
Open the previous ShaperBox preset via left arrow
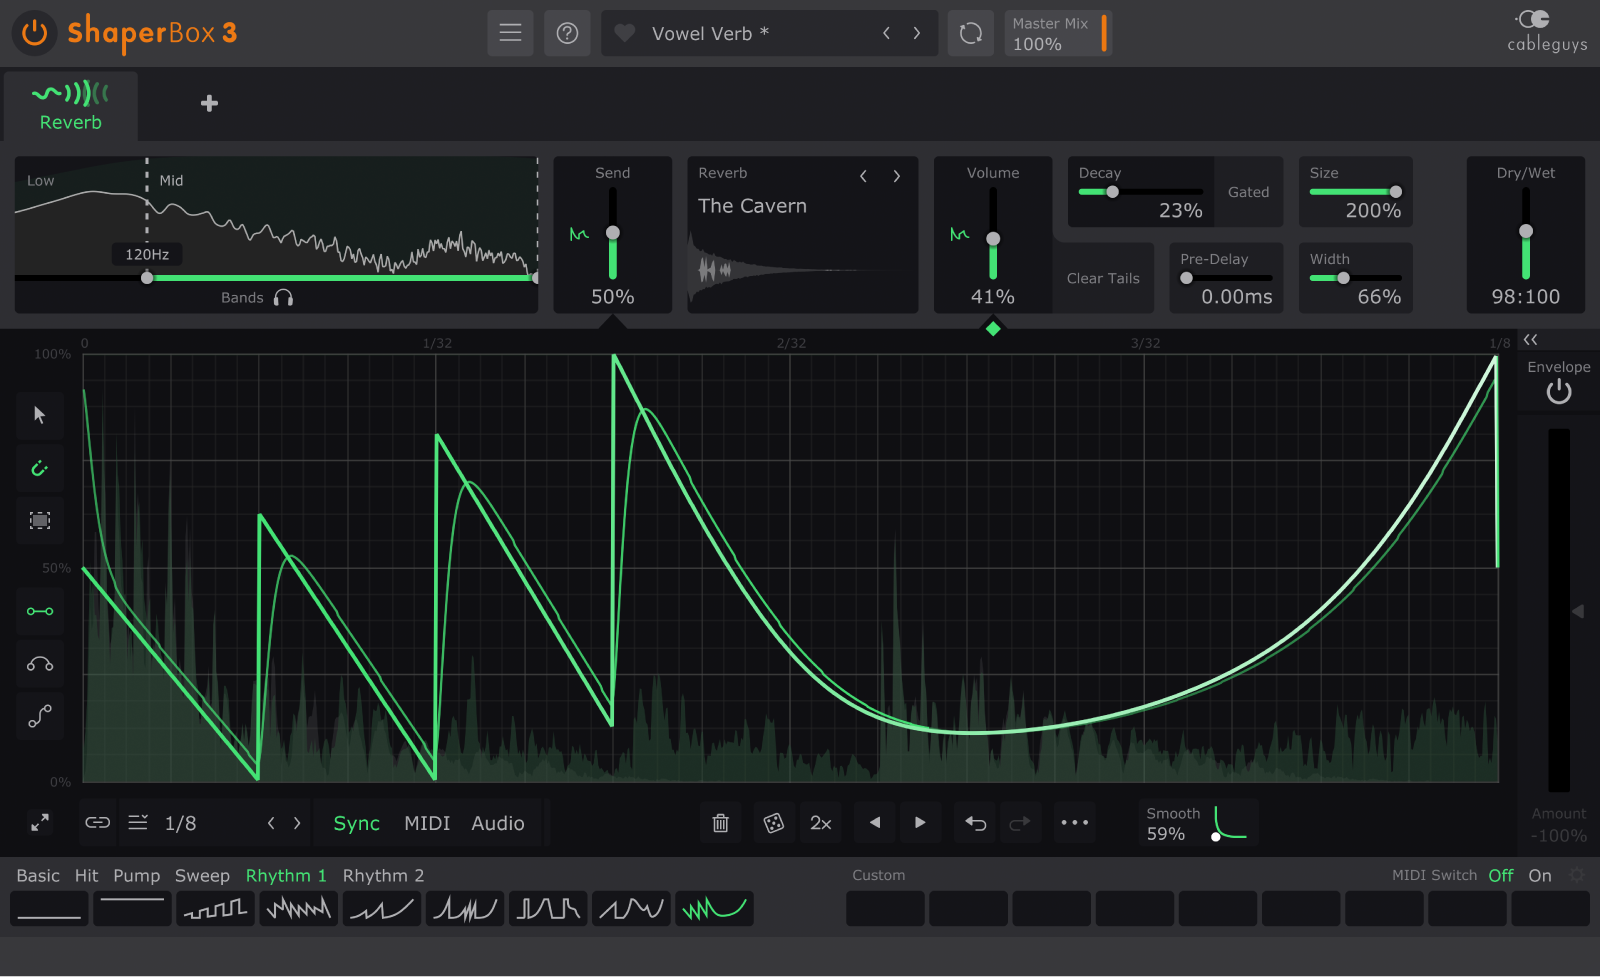point(886,33)
